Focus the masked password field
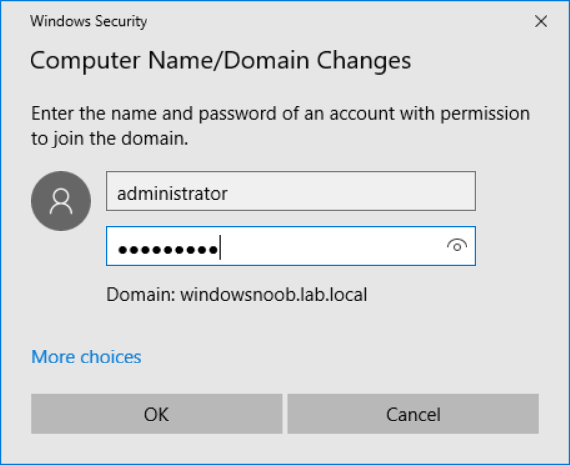The height and width of the screenshot is (465, 570). tap(291, 246)
